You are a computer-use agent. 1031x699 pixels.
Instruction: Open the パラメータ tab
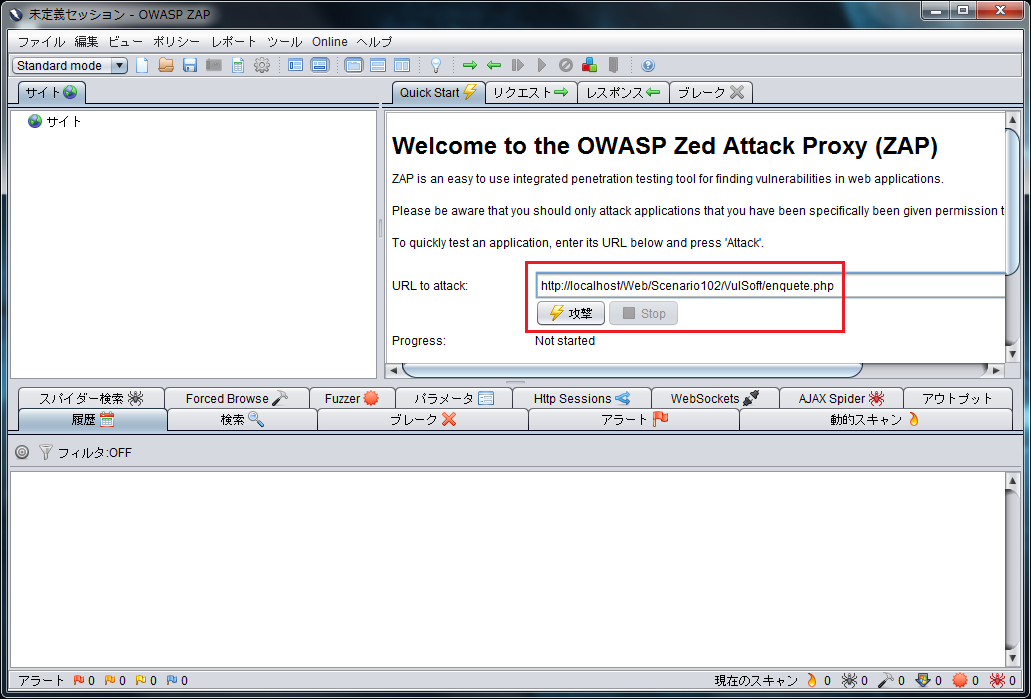tap(454, 398)
